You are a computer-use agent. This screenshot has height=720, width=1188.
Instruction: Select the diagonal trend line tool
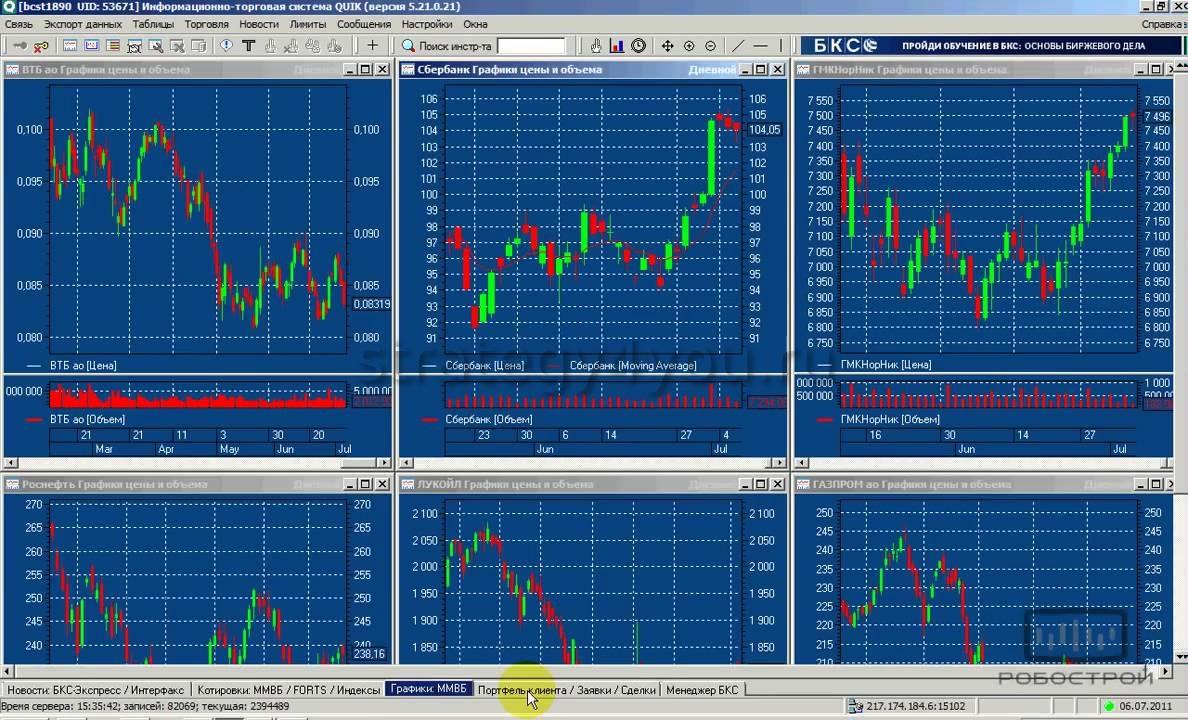[739, 46]
